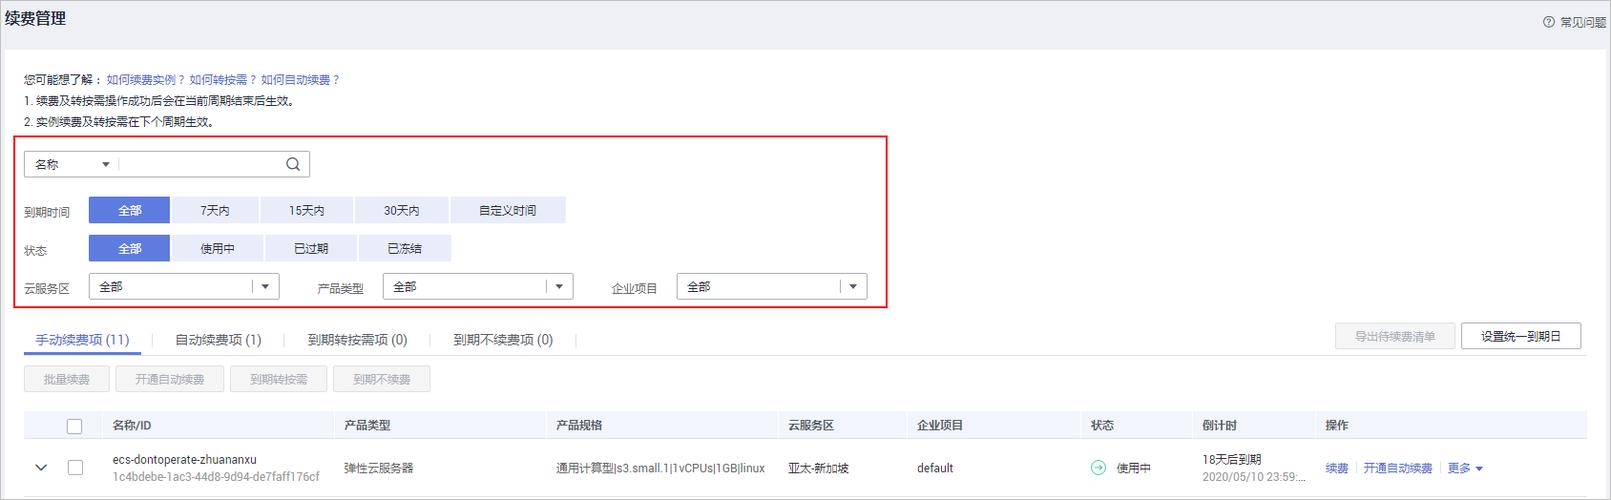Switch to 到期不续费项 (0) tab

(503, 340)
